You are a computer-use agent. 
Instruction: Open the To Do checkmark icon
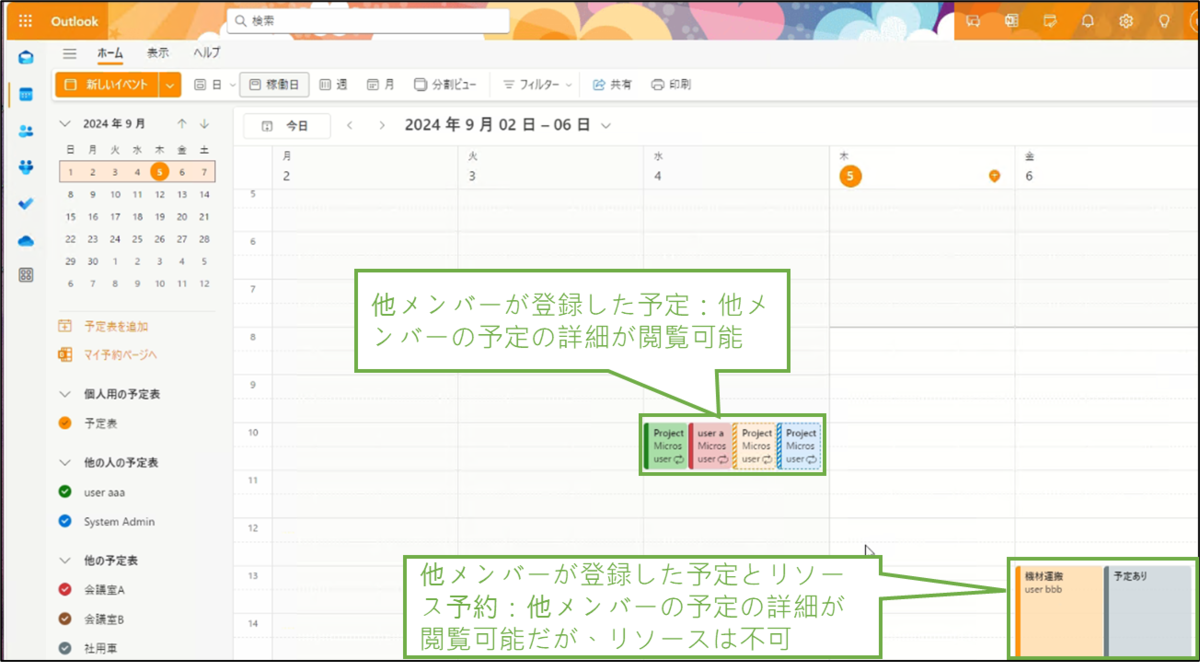(25, 203)
